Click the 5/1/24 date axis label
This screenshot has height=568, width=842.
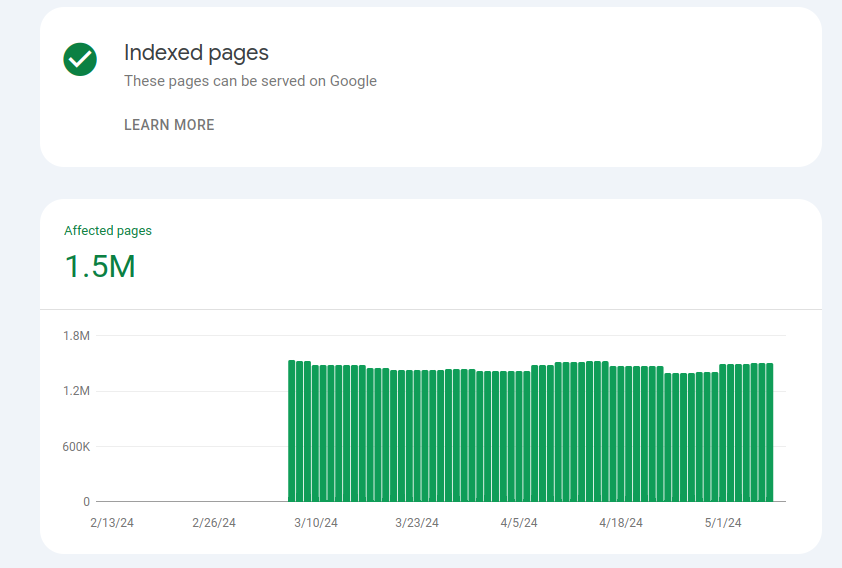[x=723, y=523]
